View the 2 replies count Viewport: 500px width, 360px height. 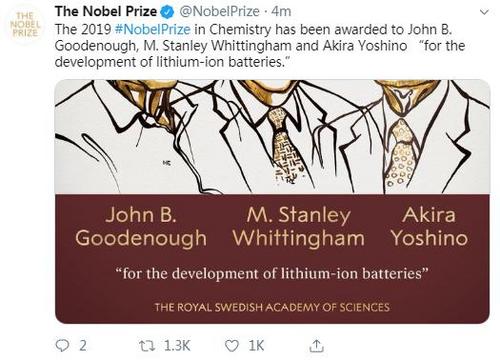point(83,346)
